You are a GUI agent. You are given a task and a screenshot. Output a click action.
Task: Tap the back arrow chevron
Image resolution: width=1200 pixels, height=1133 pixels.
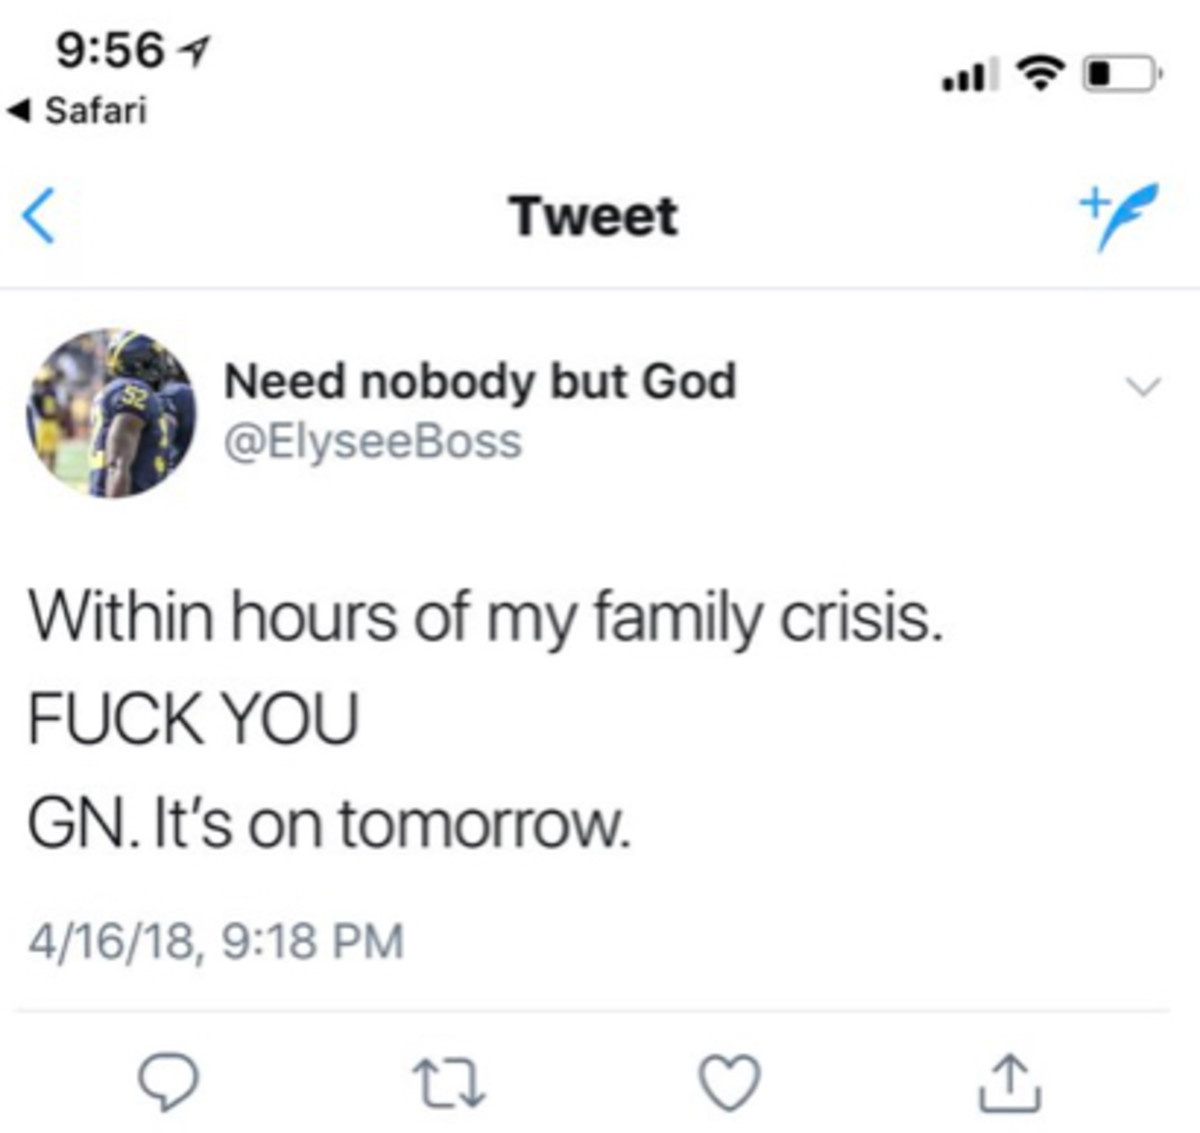40,216
